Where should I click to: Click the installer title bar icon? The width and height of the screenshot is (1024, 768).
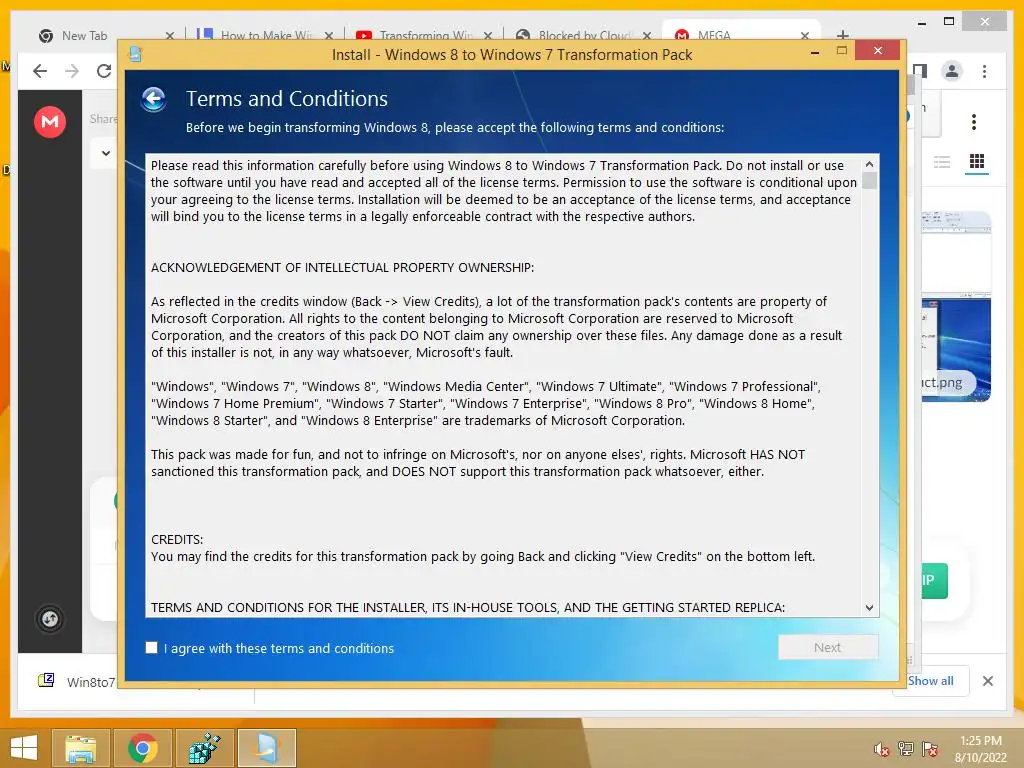click(135, 54)
